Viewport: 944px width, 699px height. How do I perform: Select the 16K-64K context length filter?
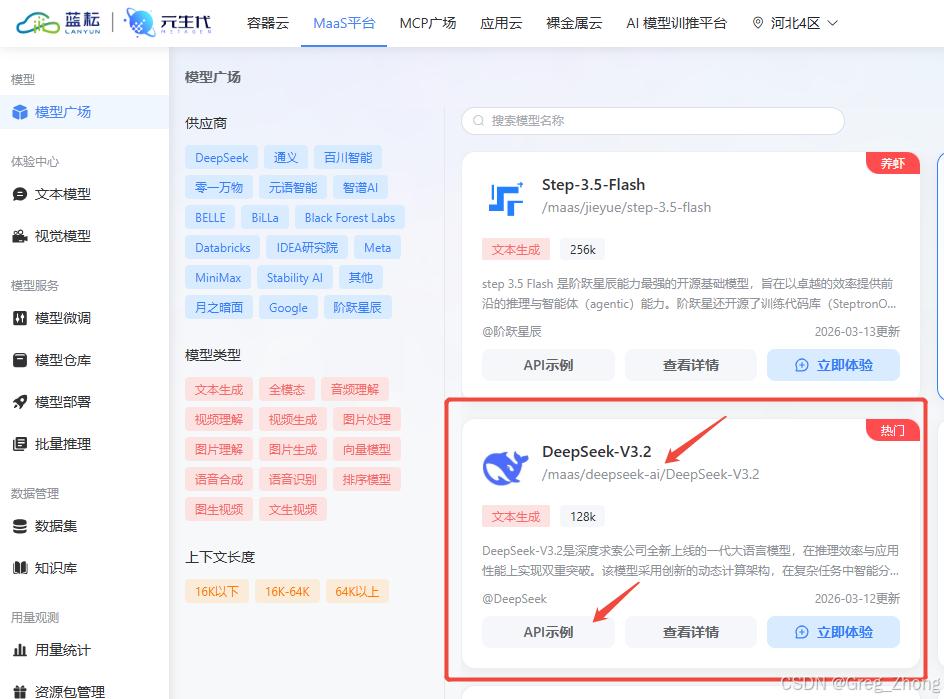coord(287,591)
